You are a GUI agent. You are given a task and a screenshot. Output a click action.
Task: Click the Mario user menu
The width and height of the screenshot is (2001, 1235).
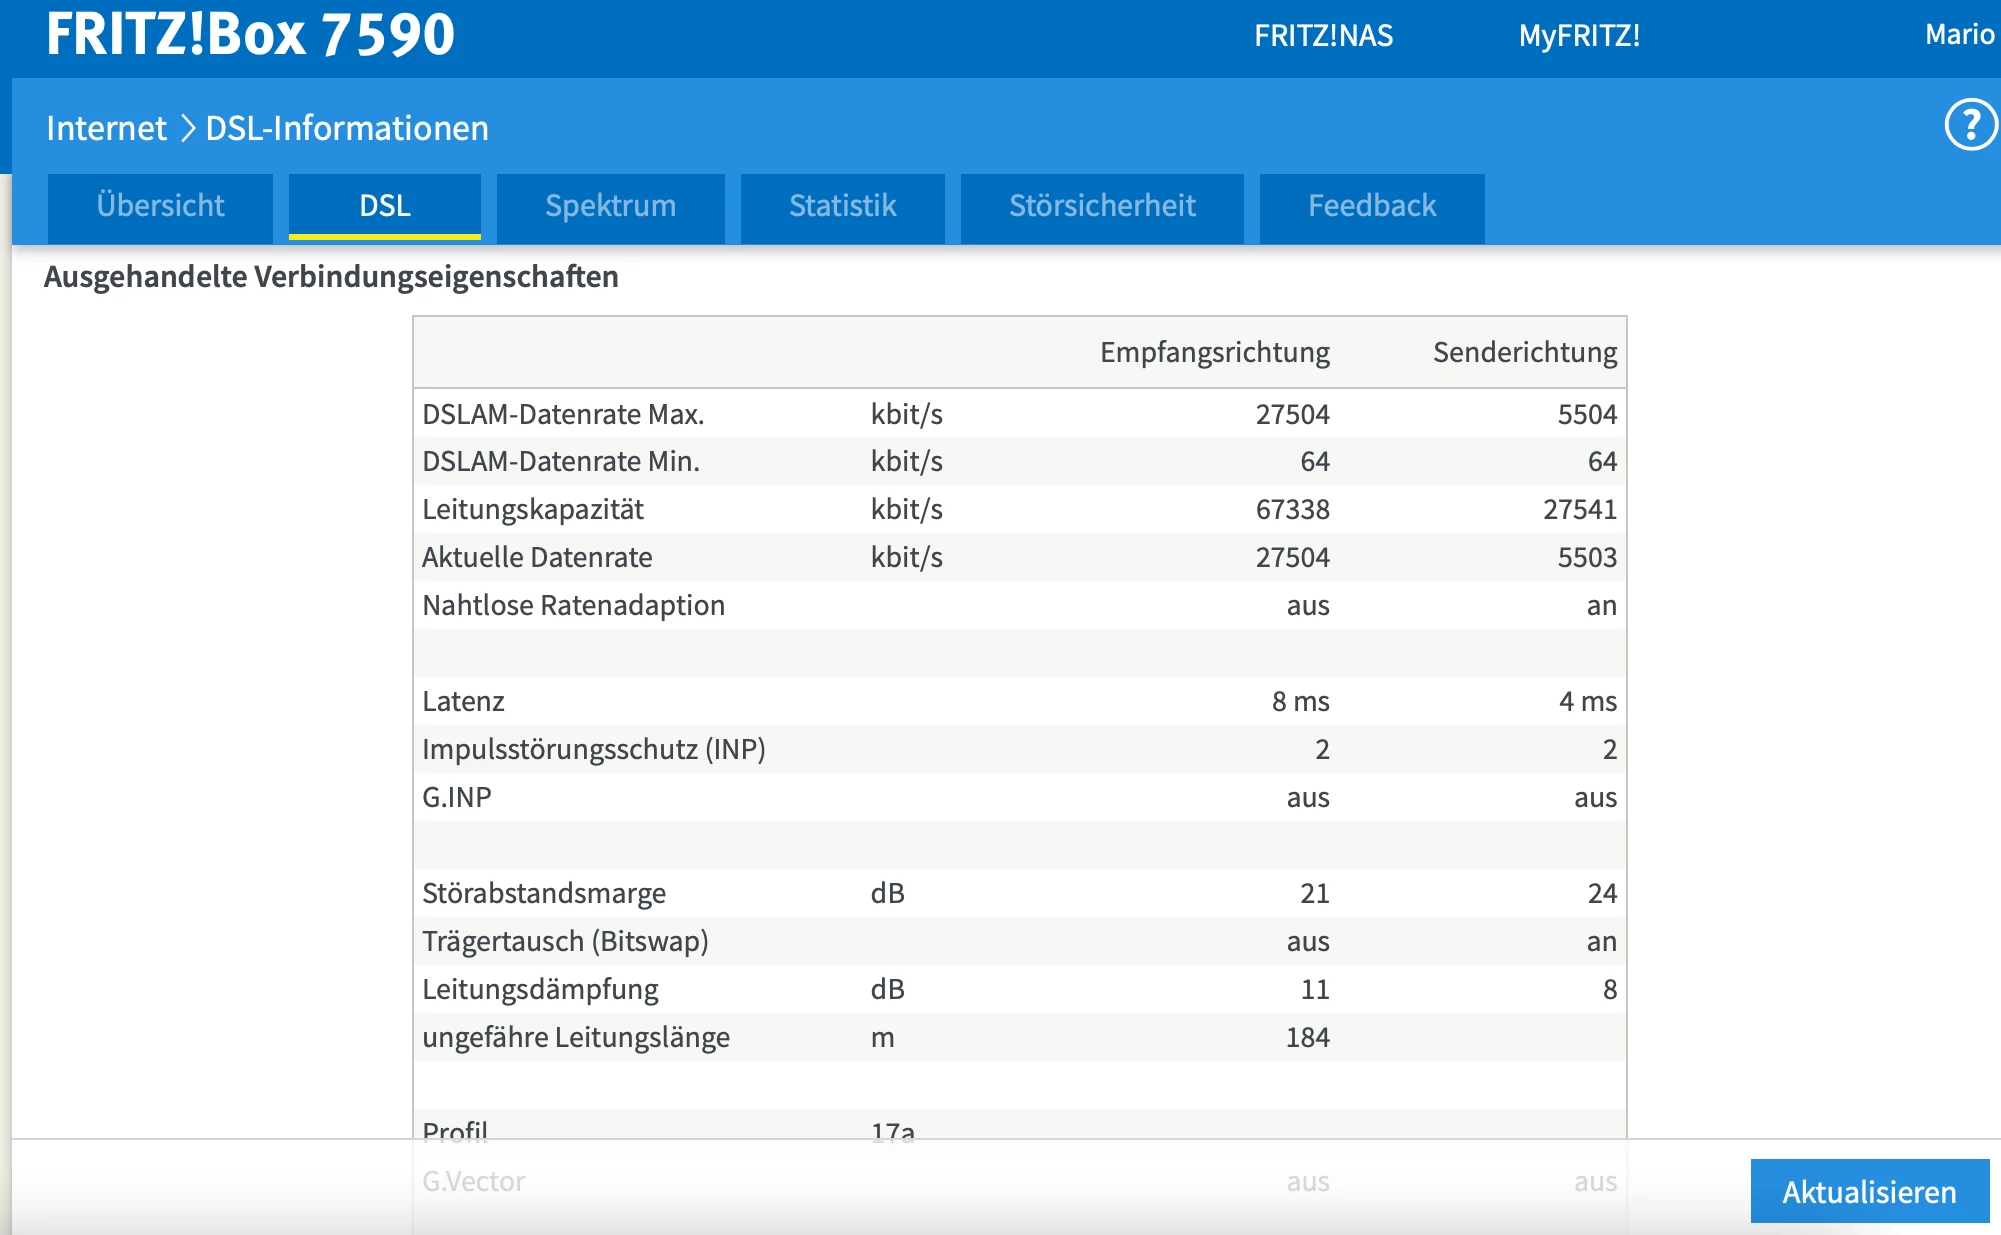tap(1959, 35)
